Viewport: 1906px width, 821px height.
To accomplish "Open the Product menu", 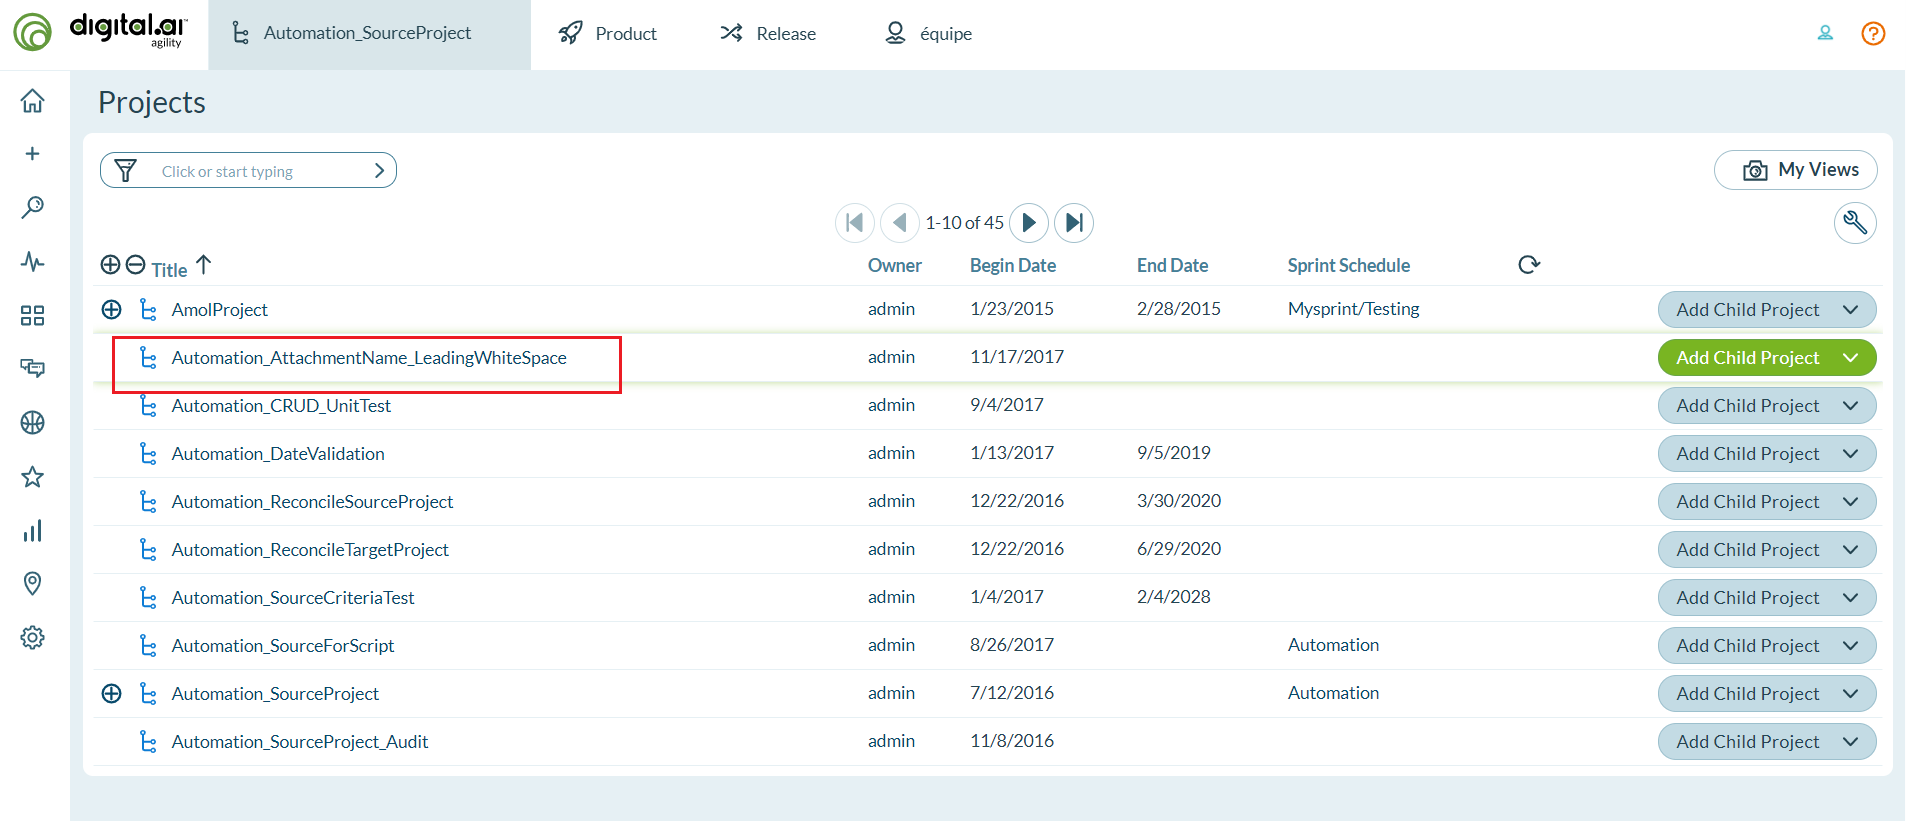I will [x=607, y=34].
